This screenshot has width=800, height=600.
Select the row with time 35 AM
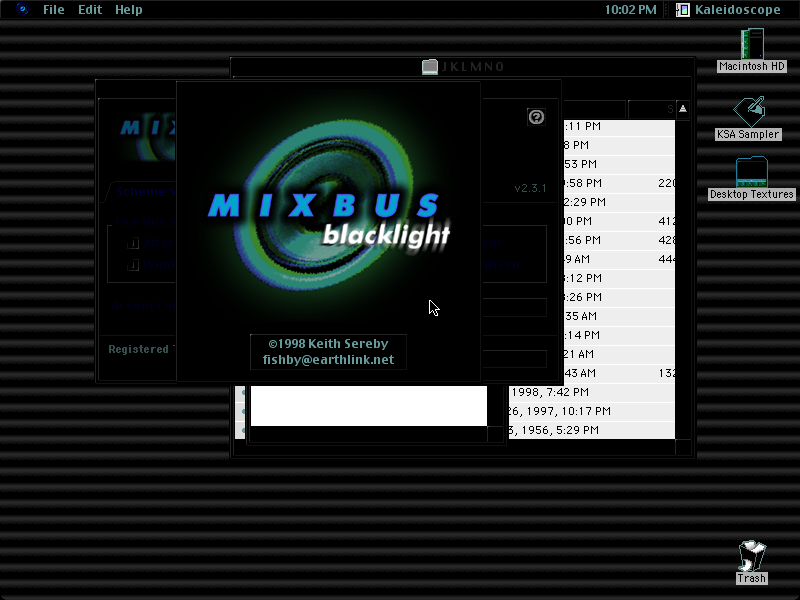tap(619, 316)
